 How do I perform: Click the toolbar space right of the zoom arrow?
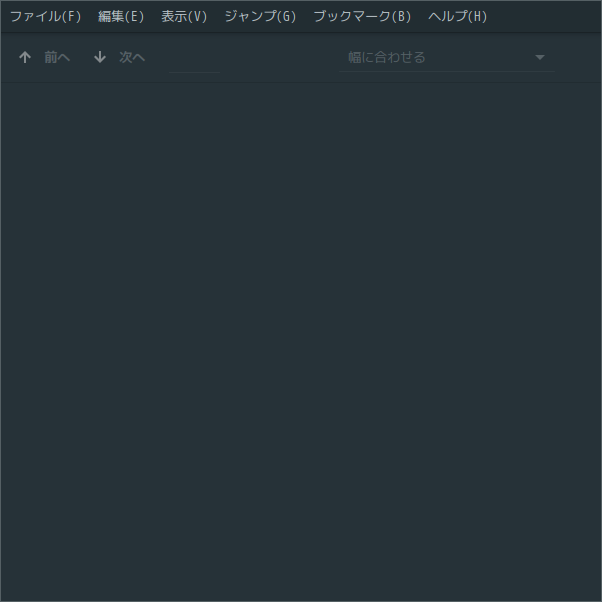(x=578, y=58)
